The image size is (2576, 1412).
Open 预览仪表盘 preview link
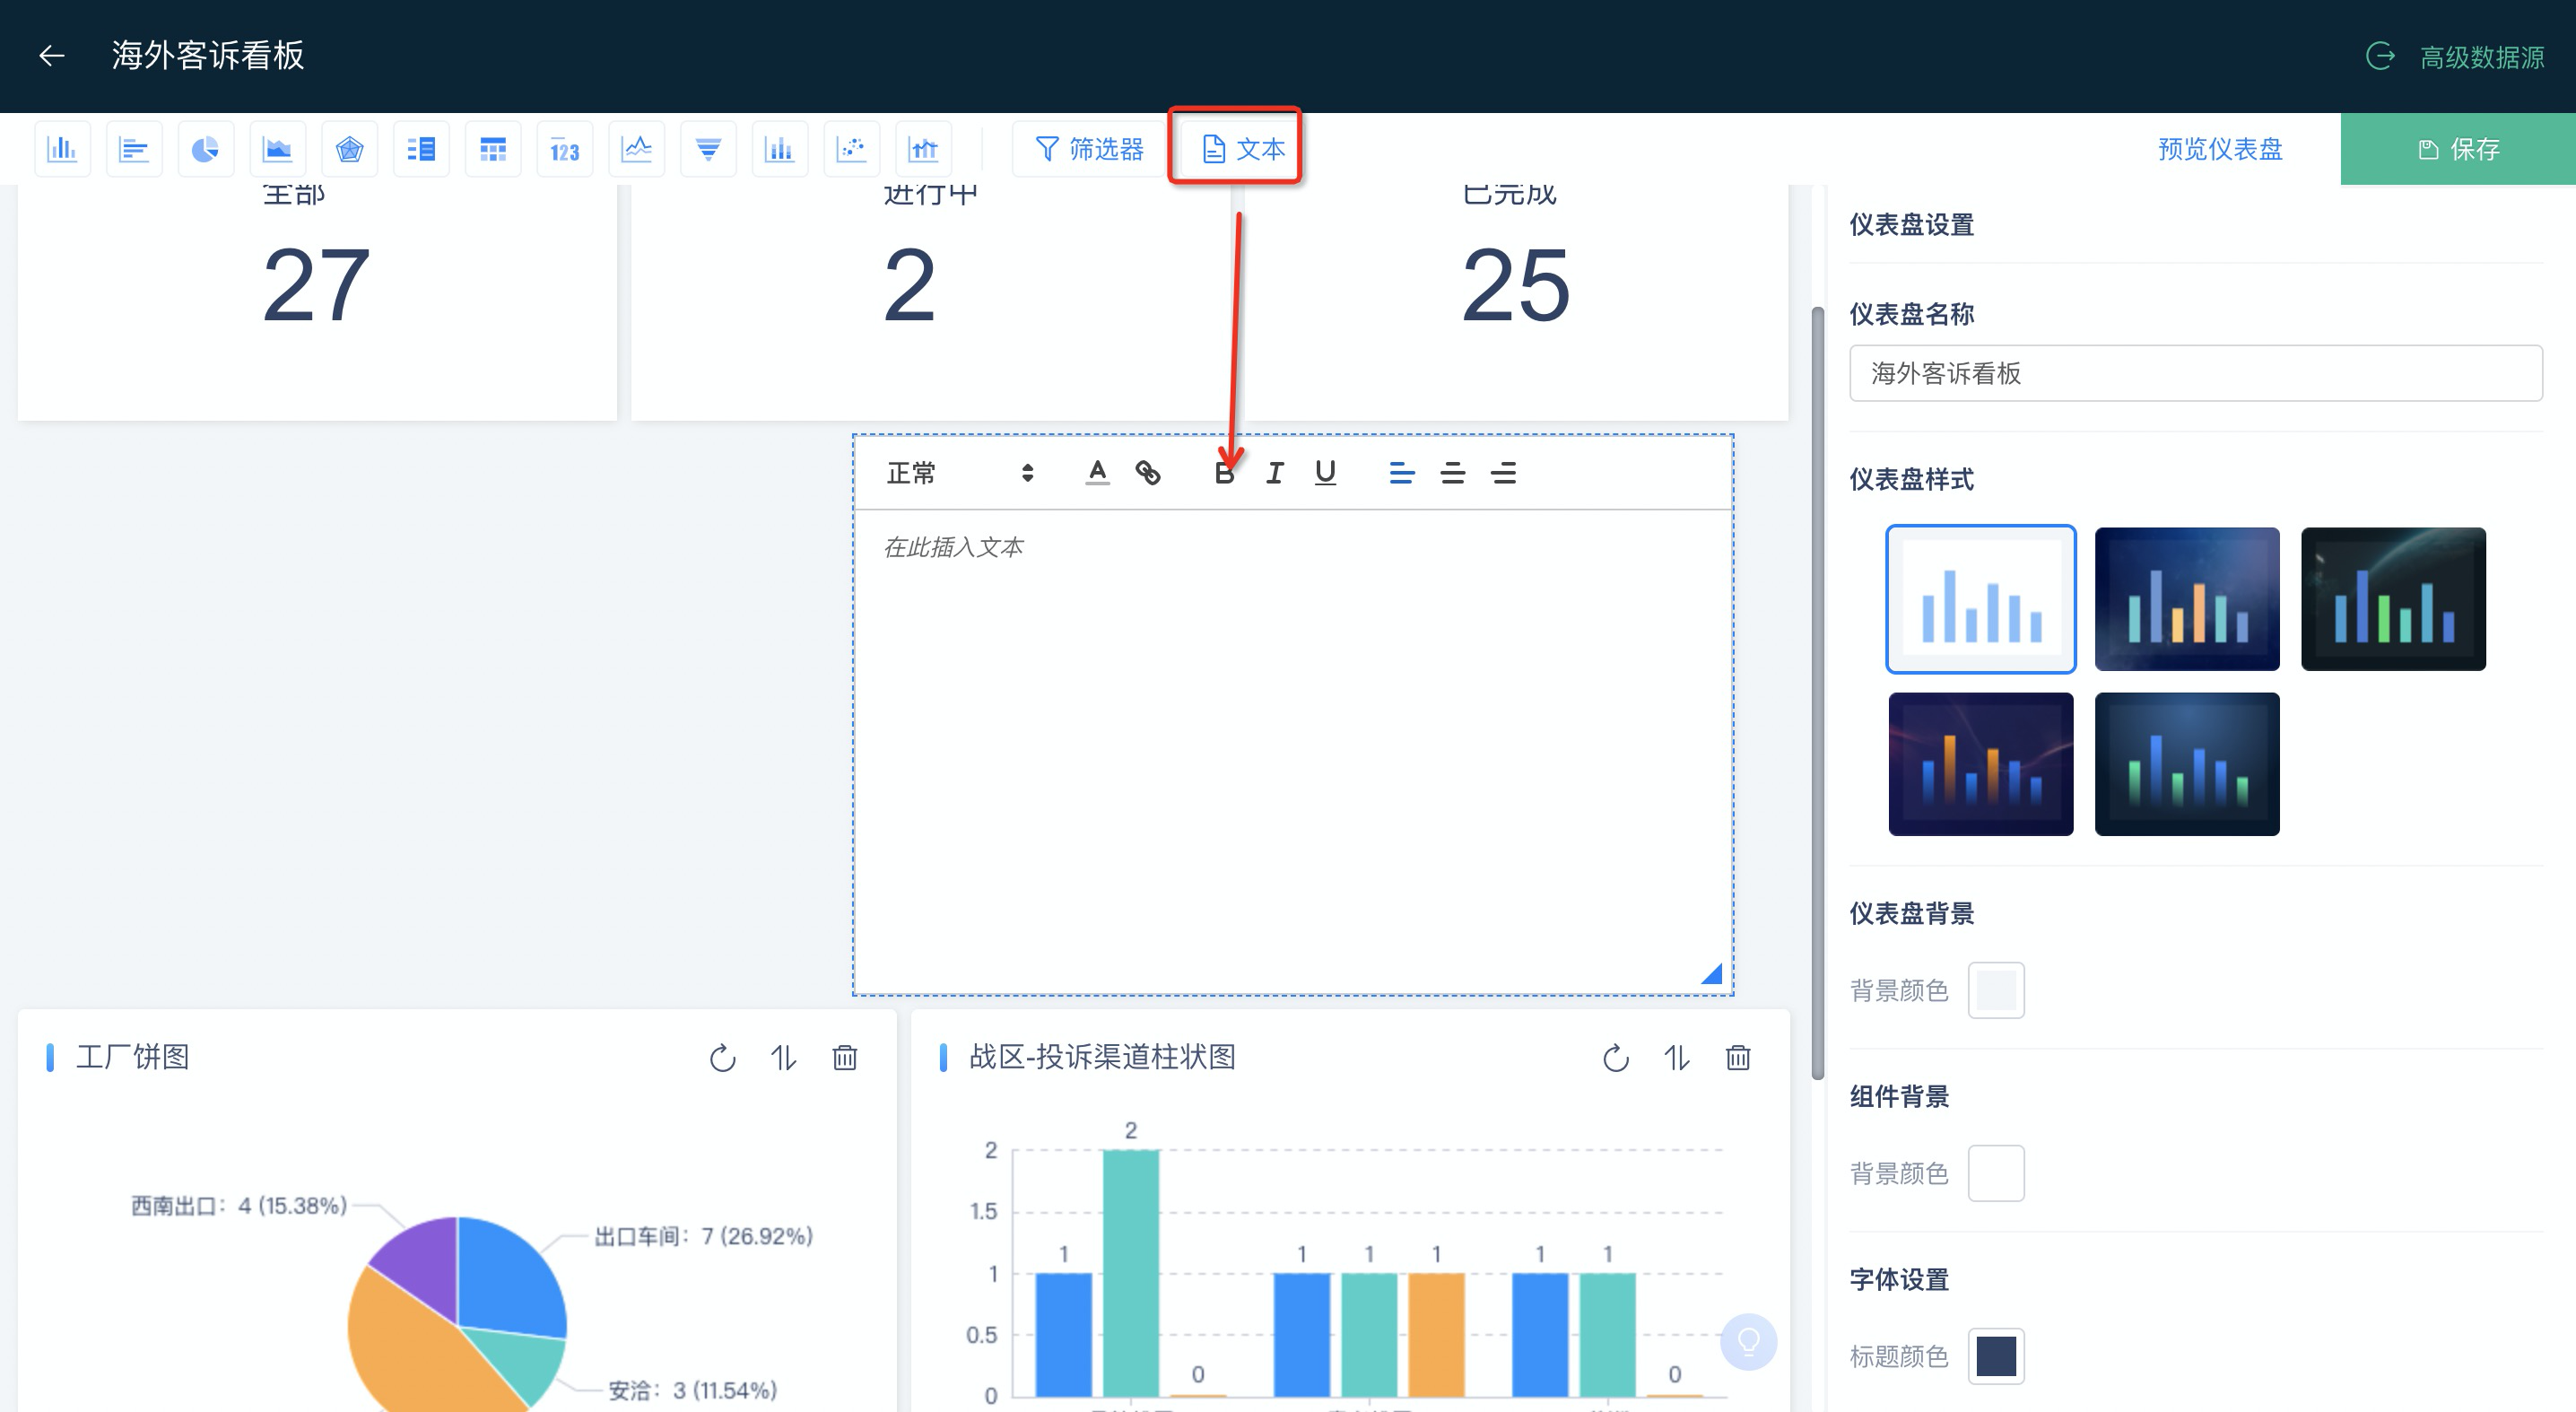pyautogui.click(x=2220, y=149)
